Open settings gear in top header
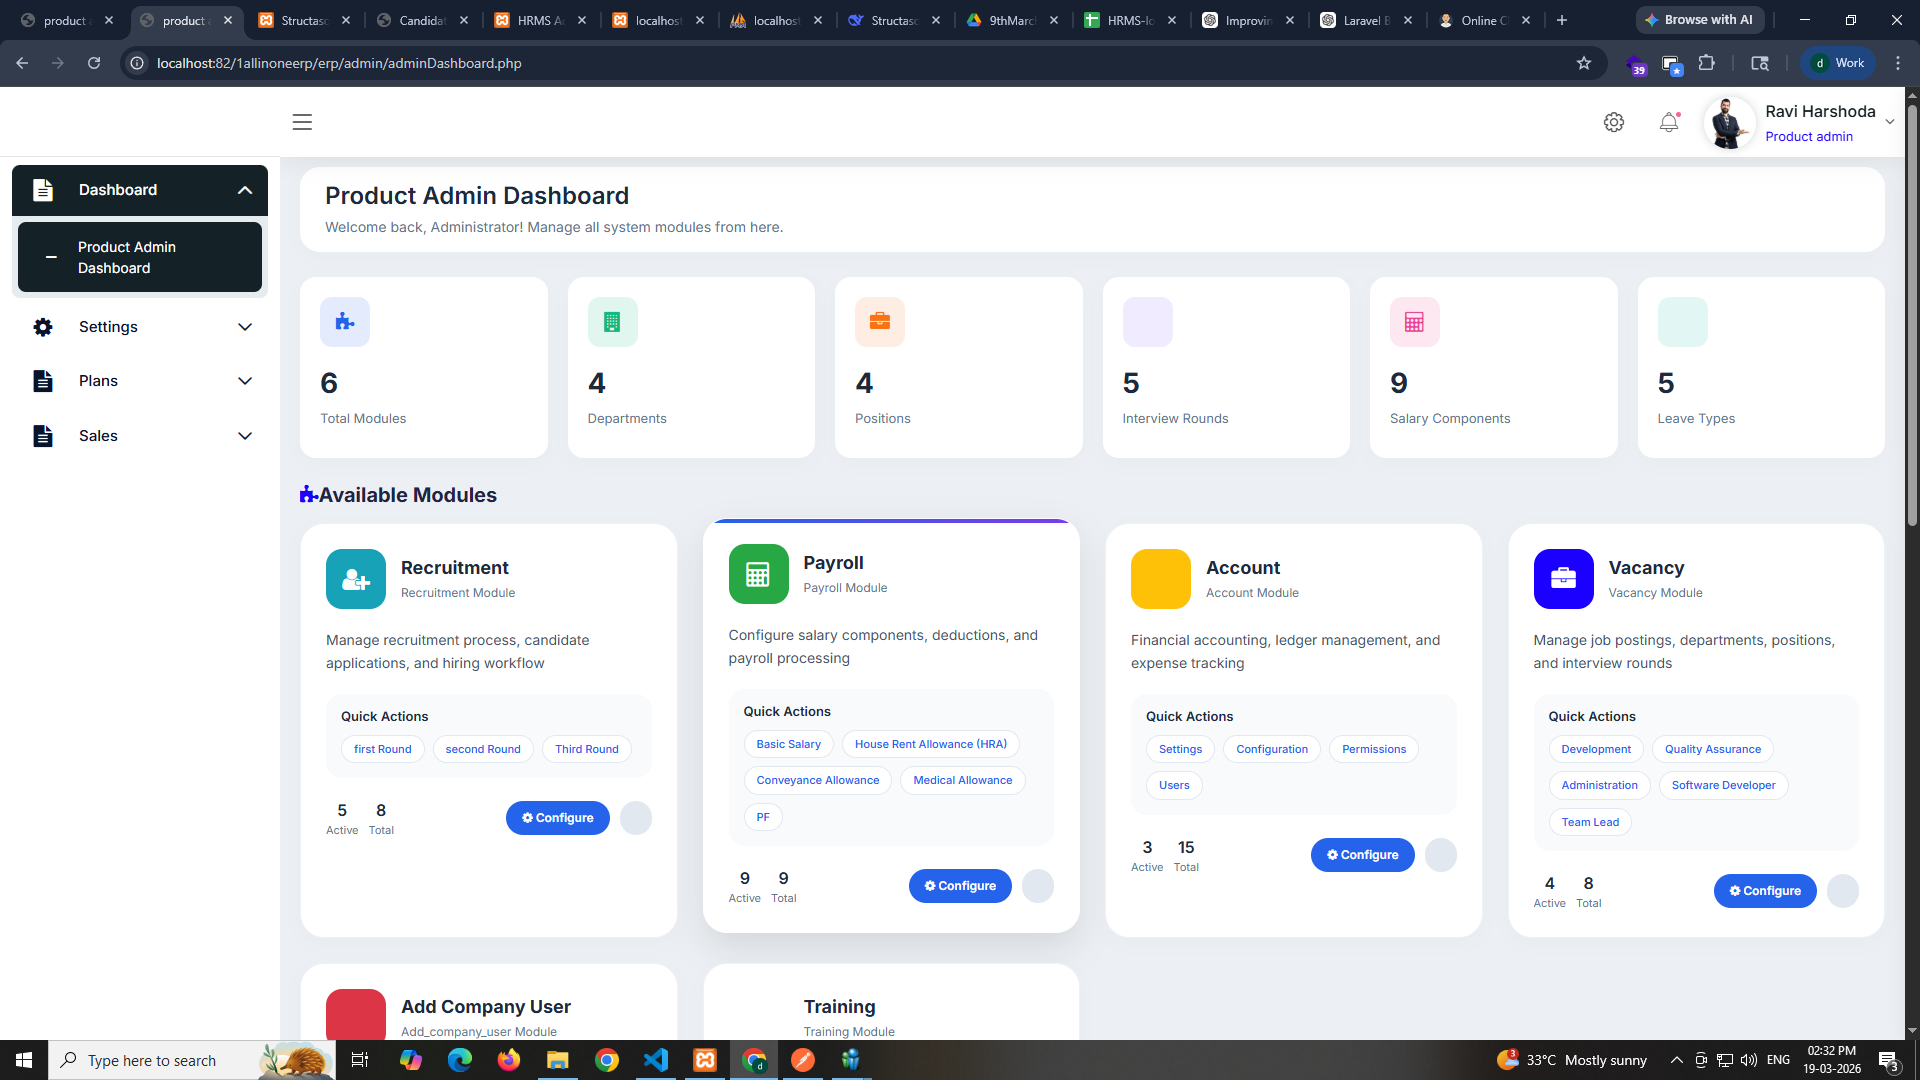 pos(1614,122)
